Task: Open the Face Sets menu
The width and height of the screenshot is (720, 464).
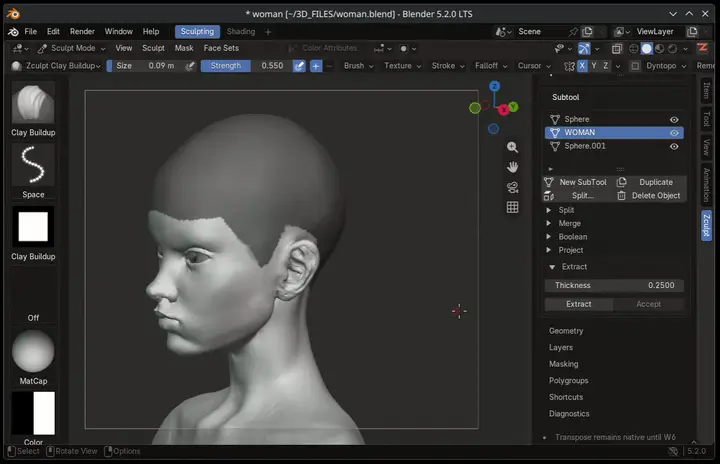Action: (x=221, y=48)
